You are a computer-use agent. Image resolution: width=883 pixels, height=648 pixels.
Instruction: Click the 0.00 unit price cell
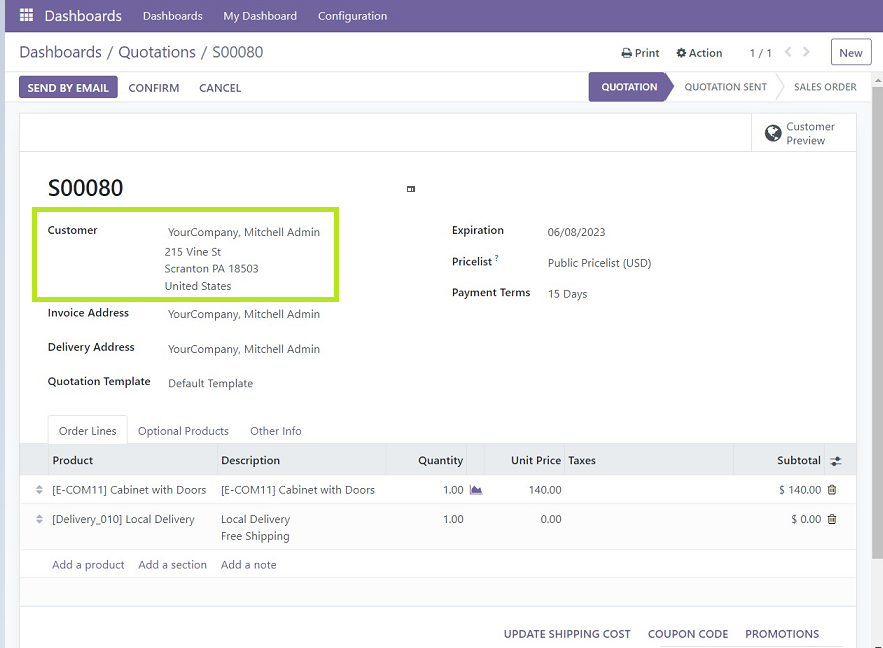[x=550, y=519]
